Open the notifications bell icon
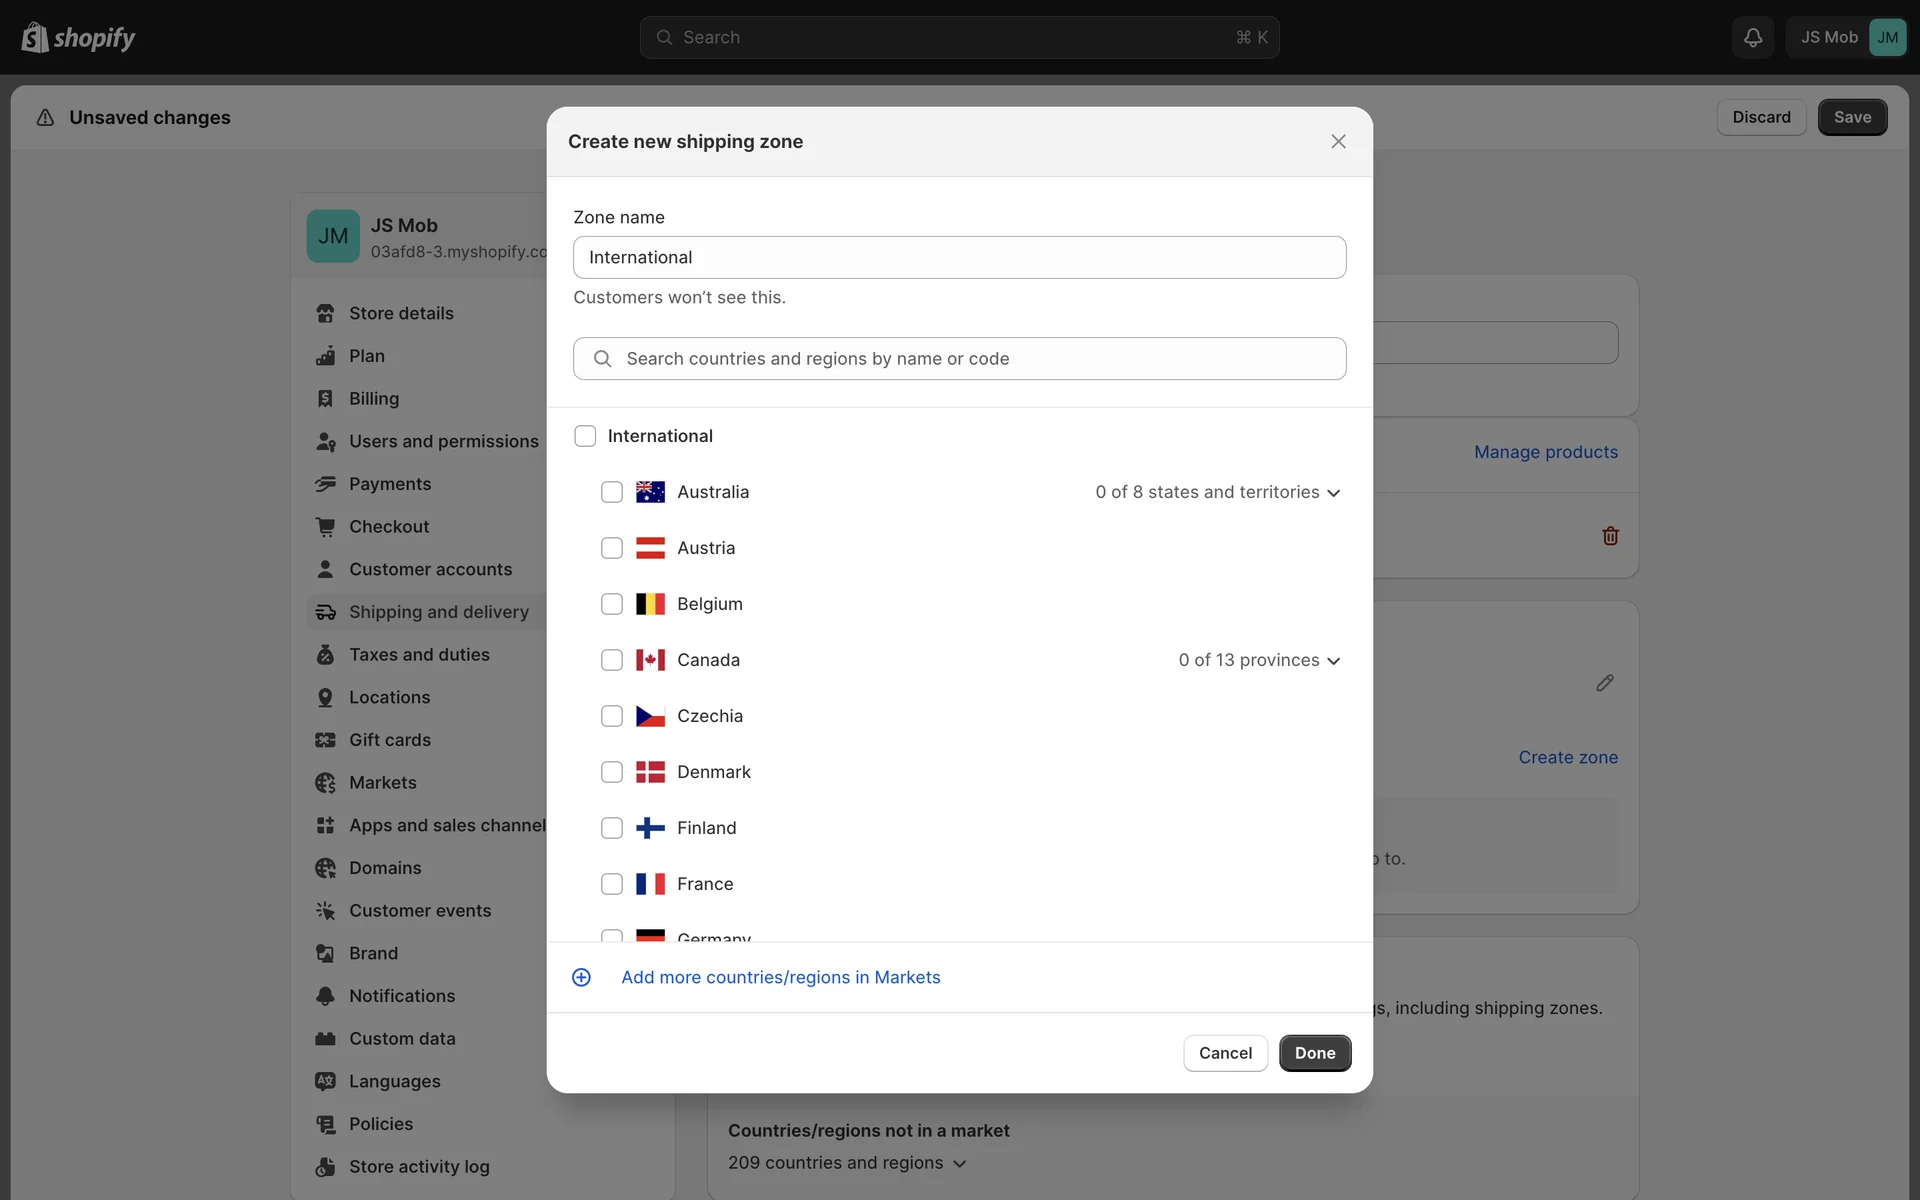Image resolution: width=1920 pixels, height=1200 pixels. pyautogui.click(x=1753, y=37)
